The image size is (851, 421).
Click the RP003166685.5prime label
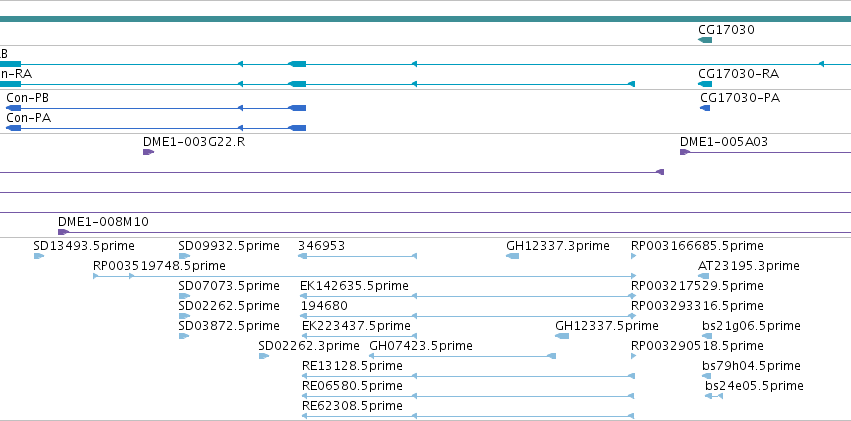[697, 246]
